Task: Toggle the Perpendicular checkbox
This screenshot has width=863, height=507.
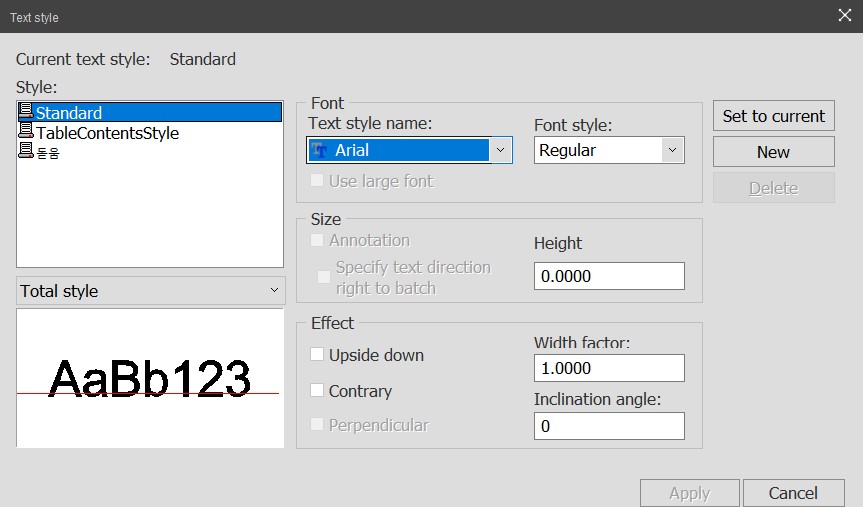Action: (316, 424)
